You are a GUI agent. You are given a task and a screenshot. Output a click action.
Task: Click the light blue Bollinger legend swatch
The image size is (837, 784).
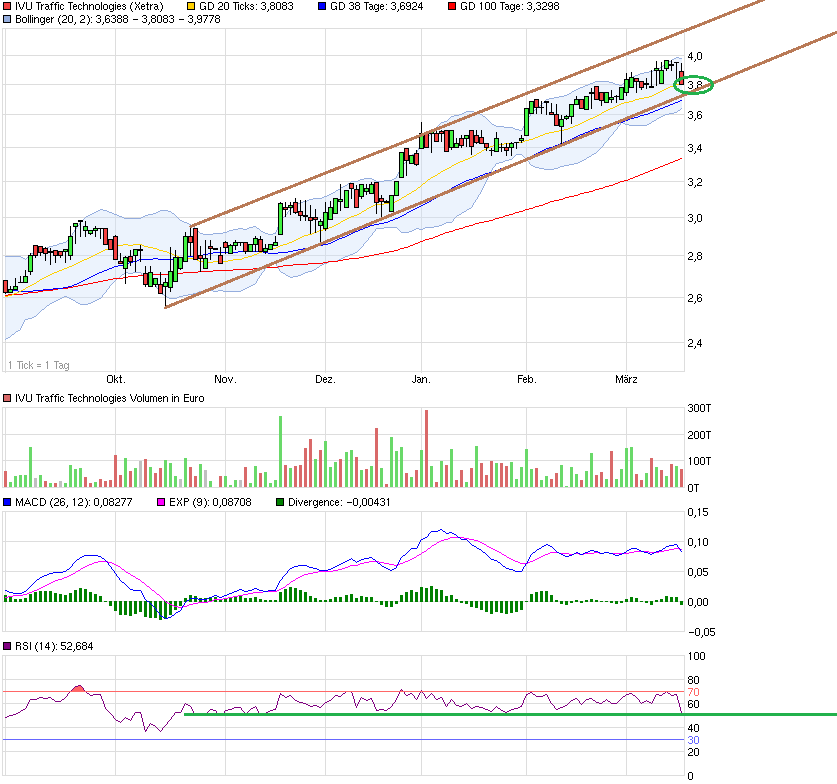pyautogui.click(x=7, y=19)
